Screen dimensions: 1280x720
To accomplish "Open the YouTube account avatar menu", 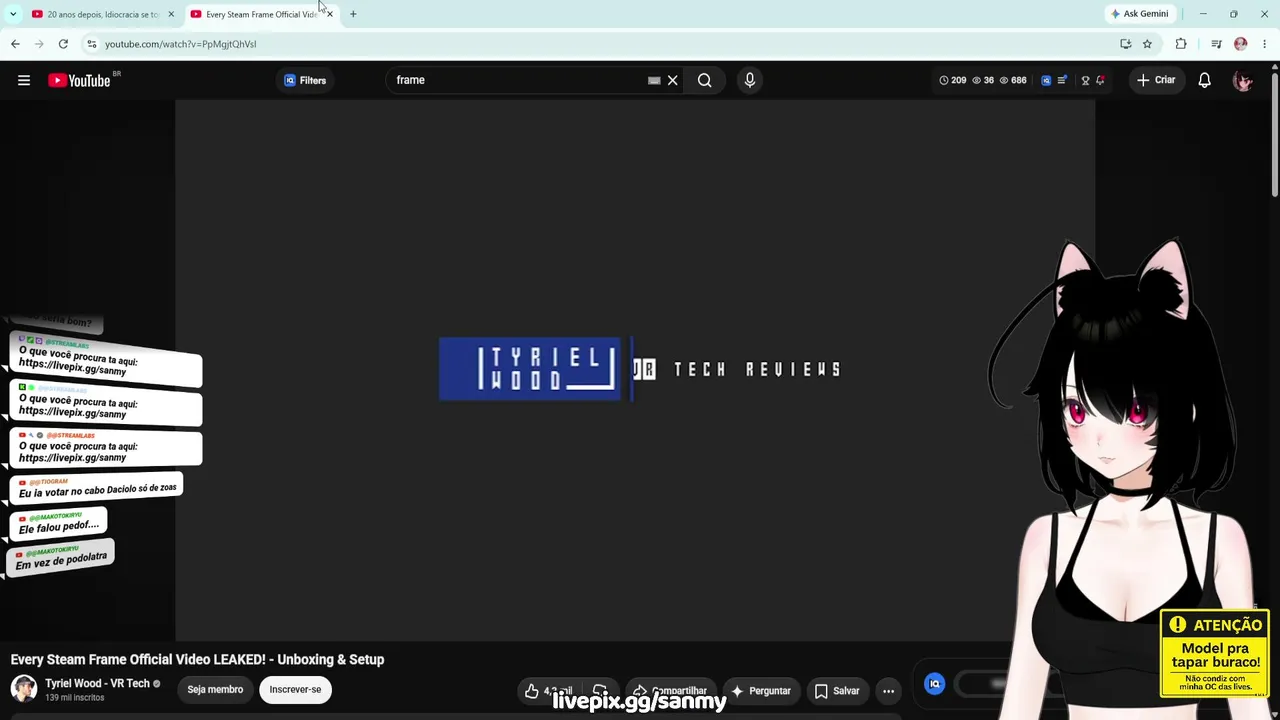I will (1243, 80).
